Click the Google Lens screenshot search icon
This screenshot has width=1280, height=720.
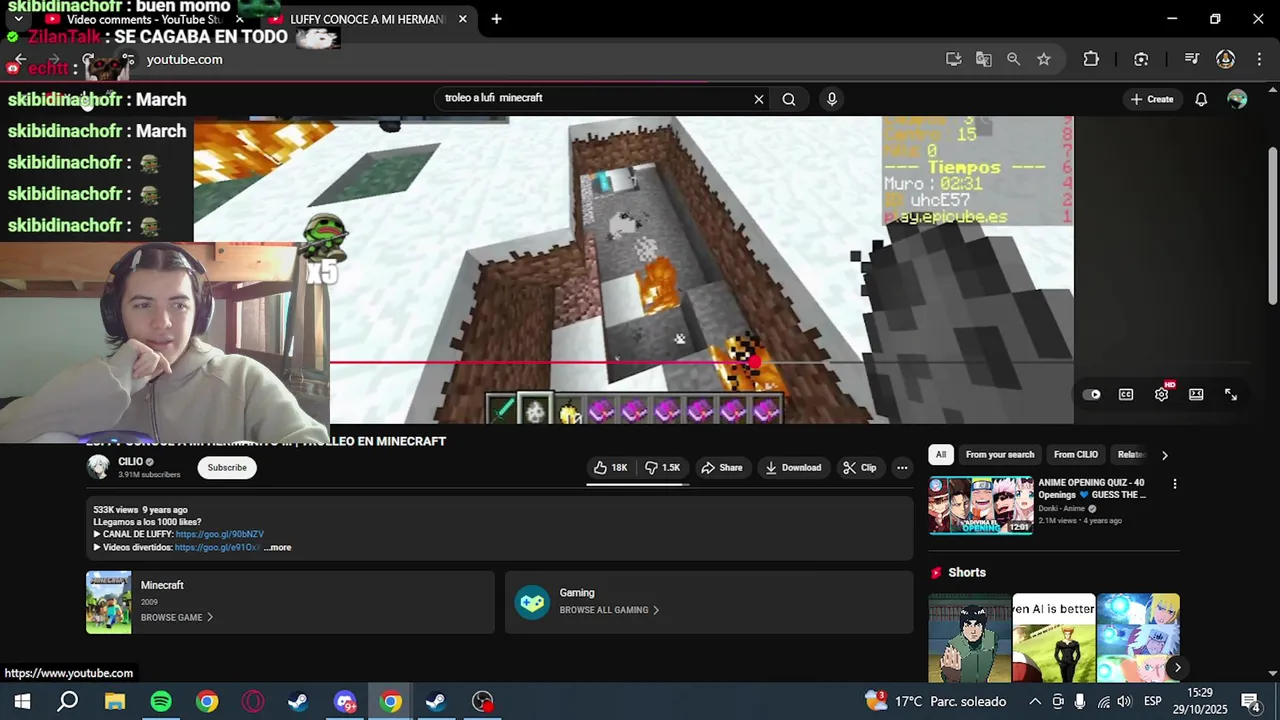1141,59
